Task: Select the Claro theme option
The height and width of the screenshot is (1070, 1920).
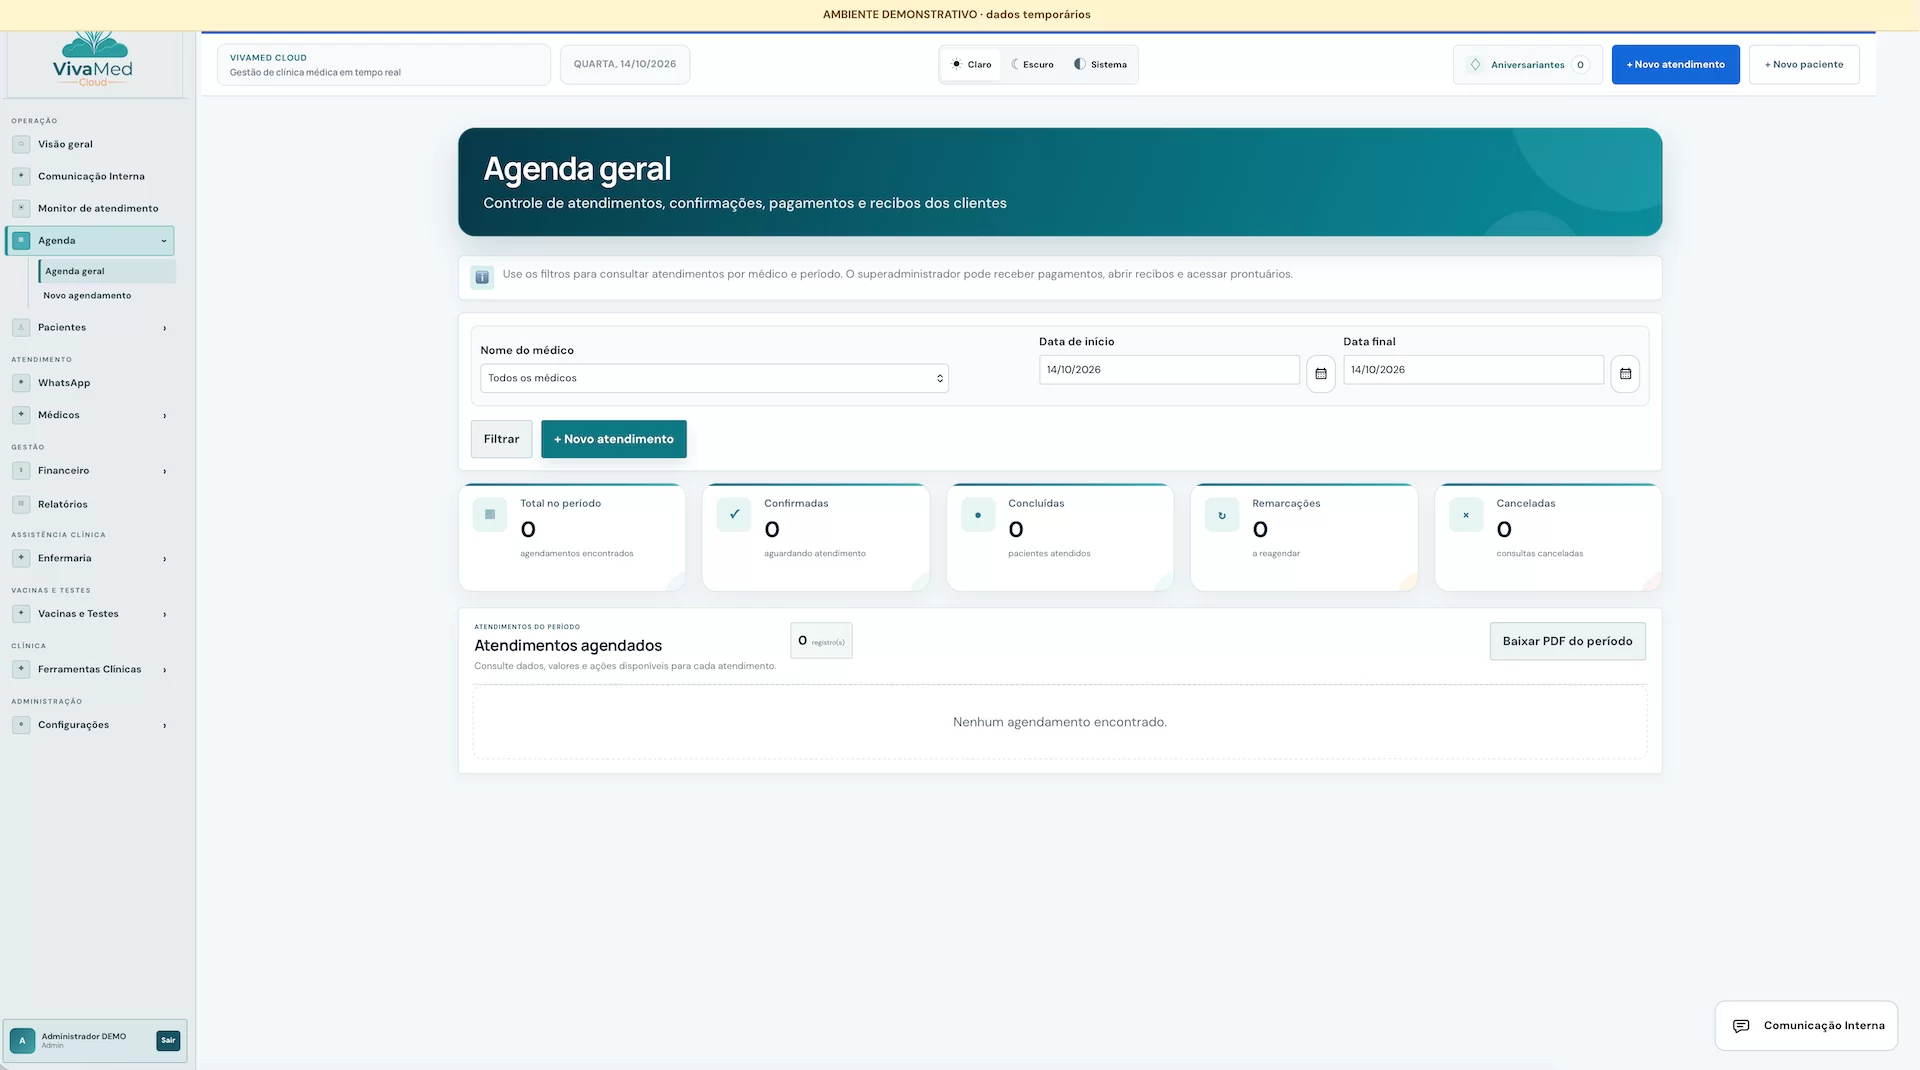Action: (971, 65)
